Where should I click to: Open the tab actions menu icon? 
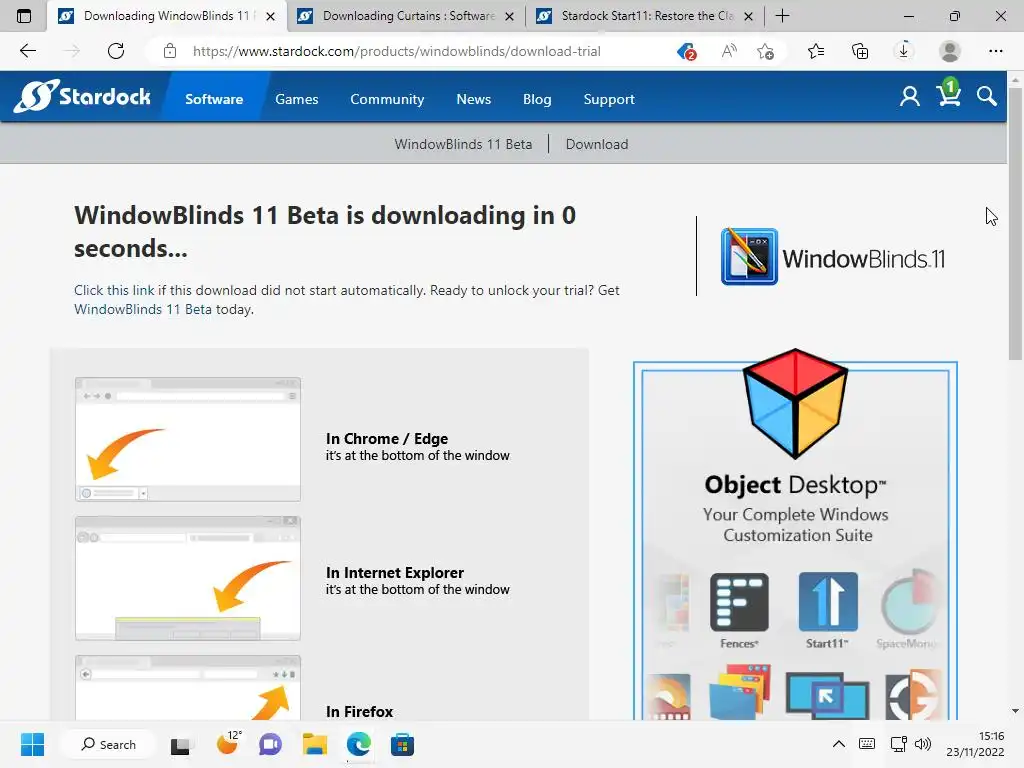(x=24, y=16)
